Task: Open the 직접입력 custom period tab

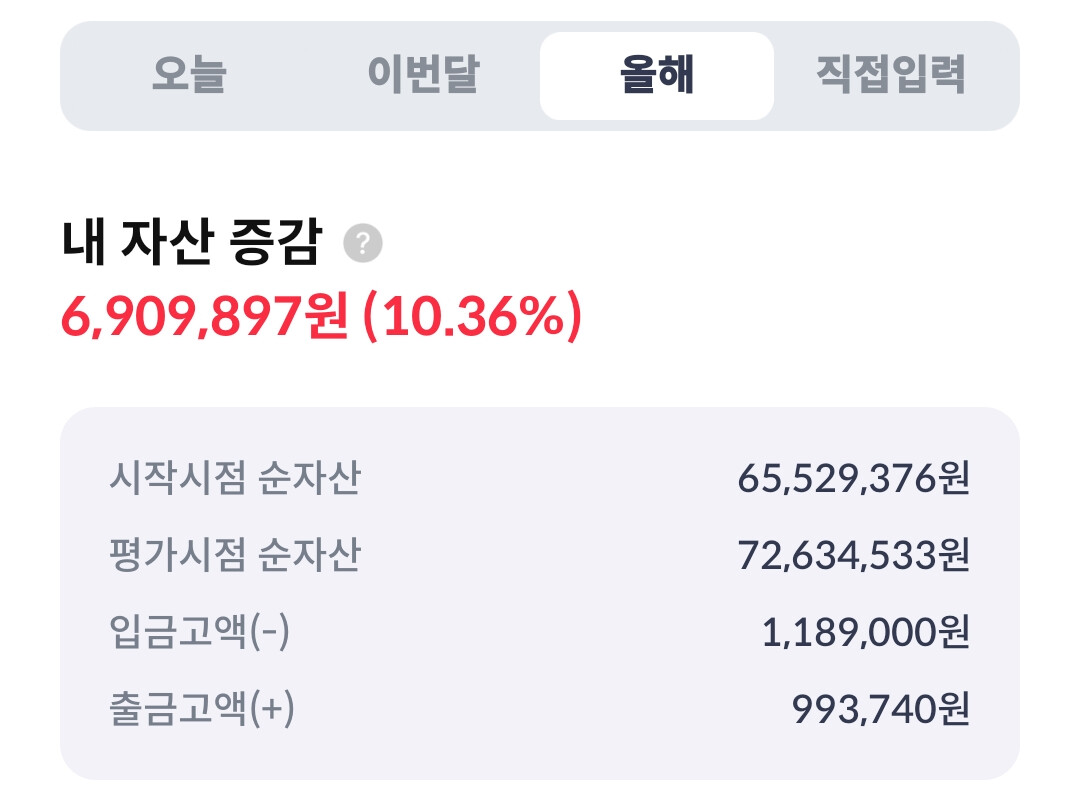Action: point(890,75)
